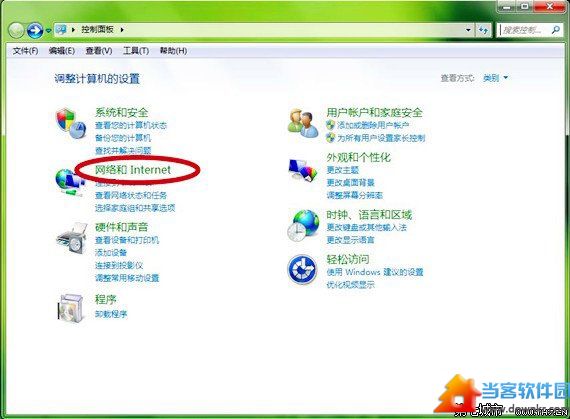Click the 控制面板 breadcrumb in address bar

point(97,29)
